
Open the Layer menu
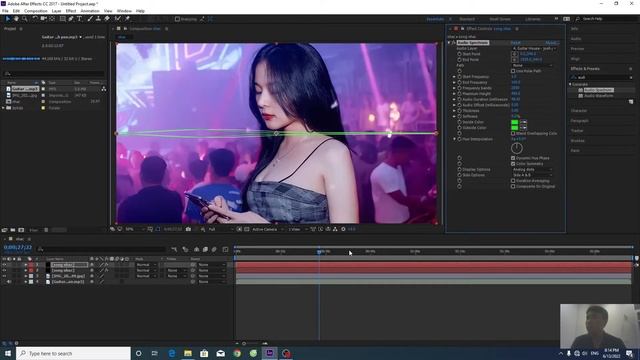coord(56,11)
